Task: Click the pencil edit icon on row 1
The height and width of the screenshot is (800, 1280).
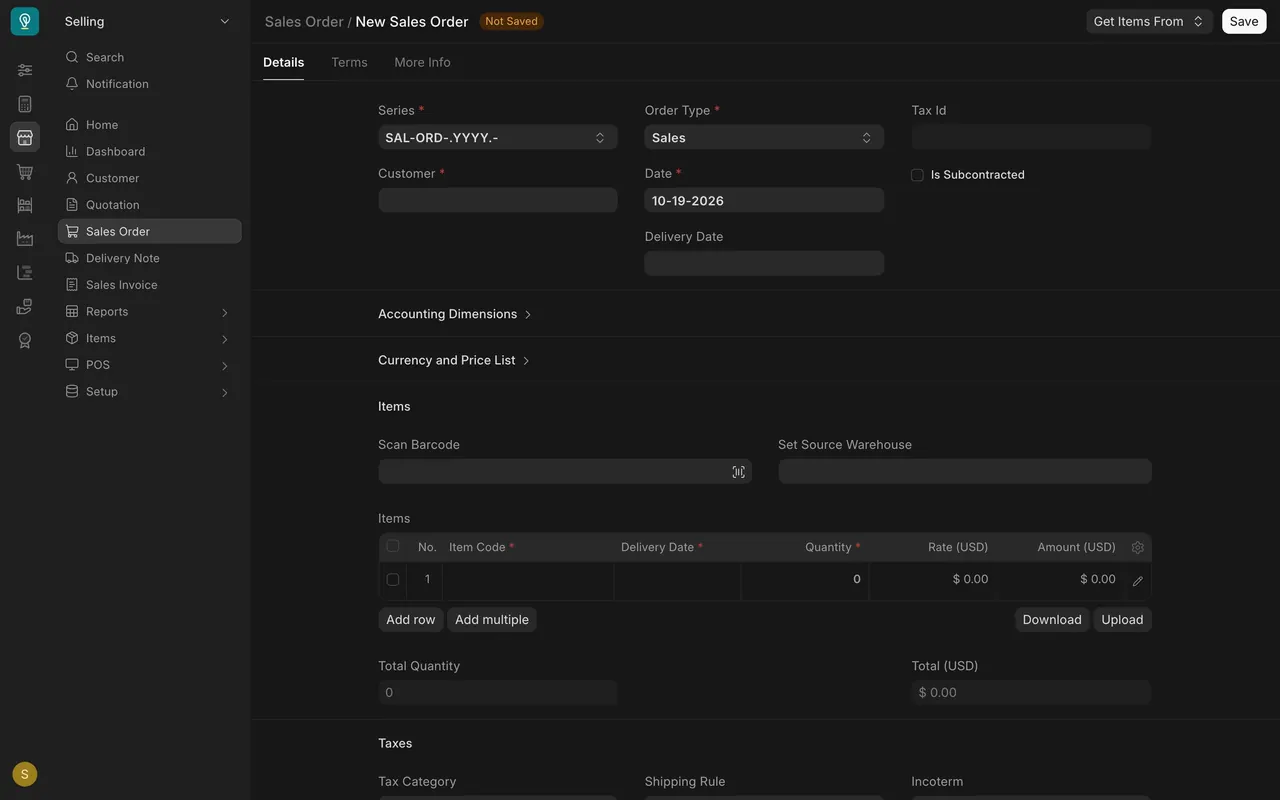Action: point(1137,581)
